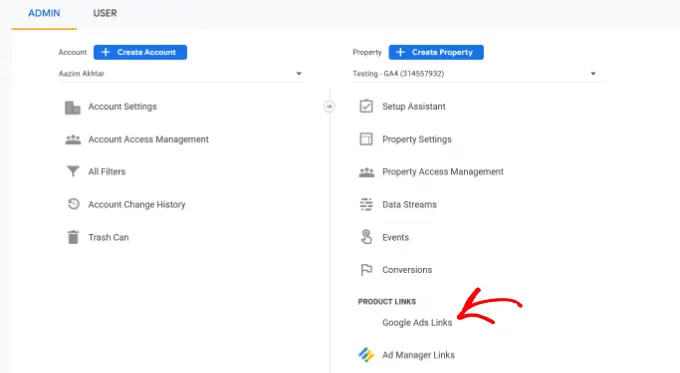
Task: Click the All Filters funnel icon
Action: pos(73,172)
